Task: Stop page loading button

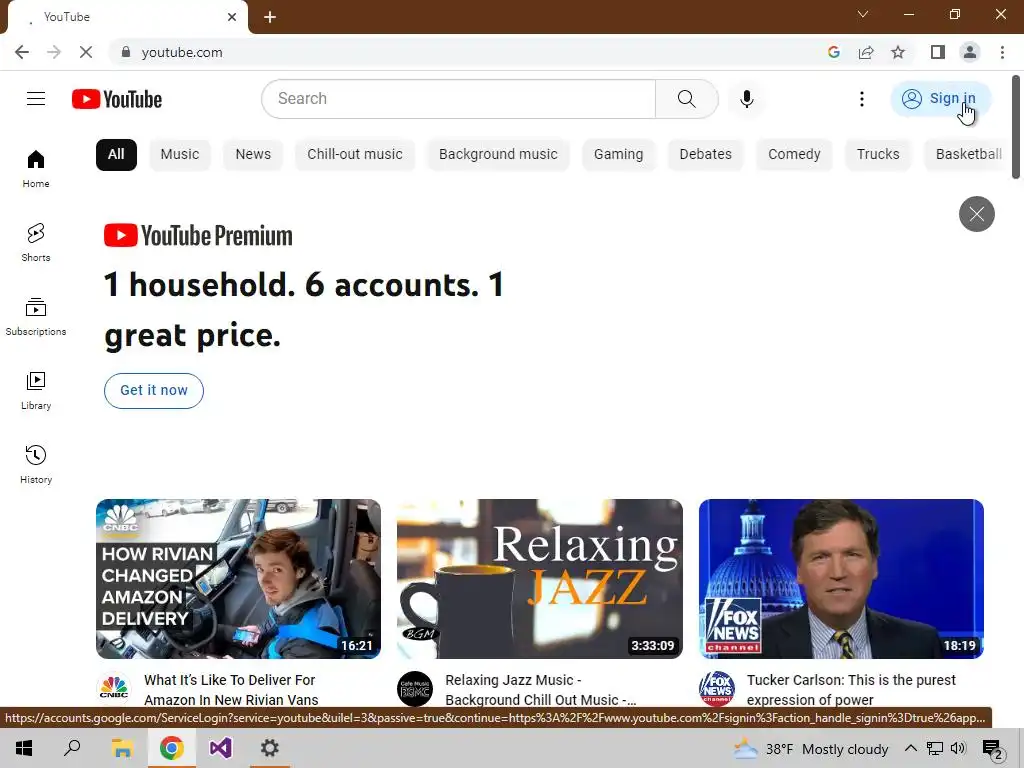Action: click(86, 52)
